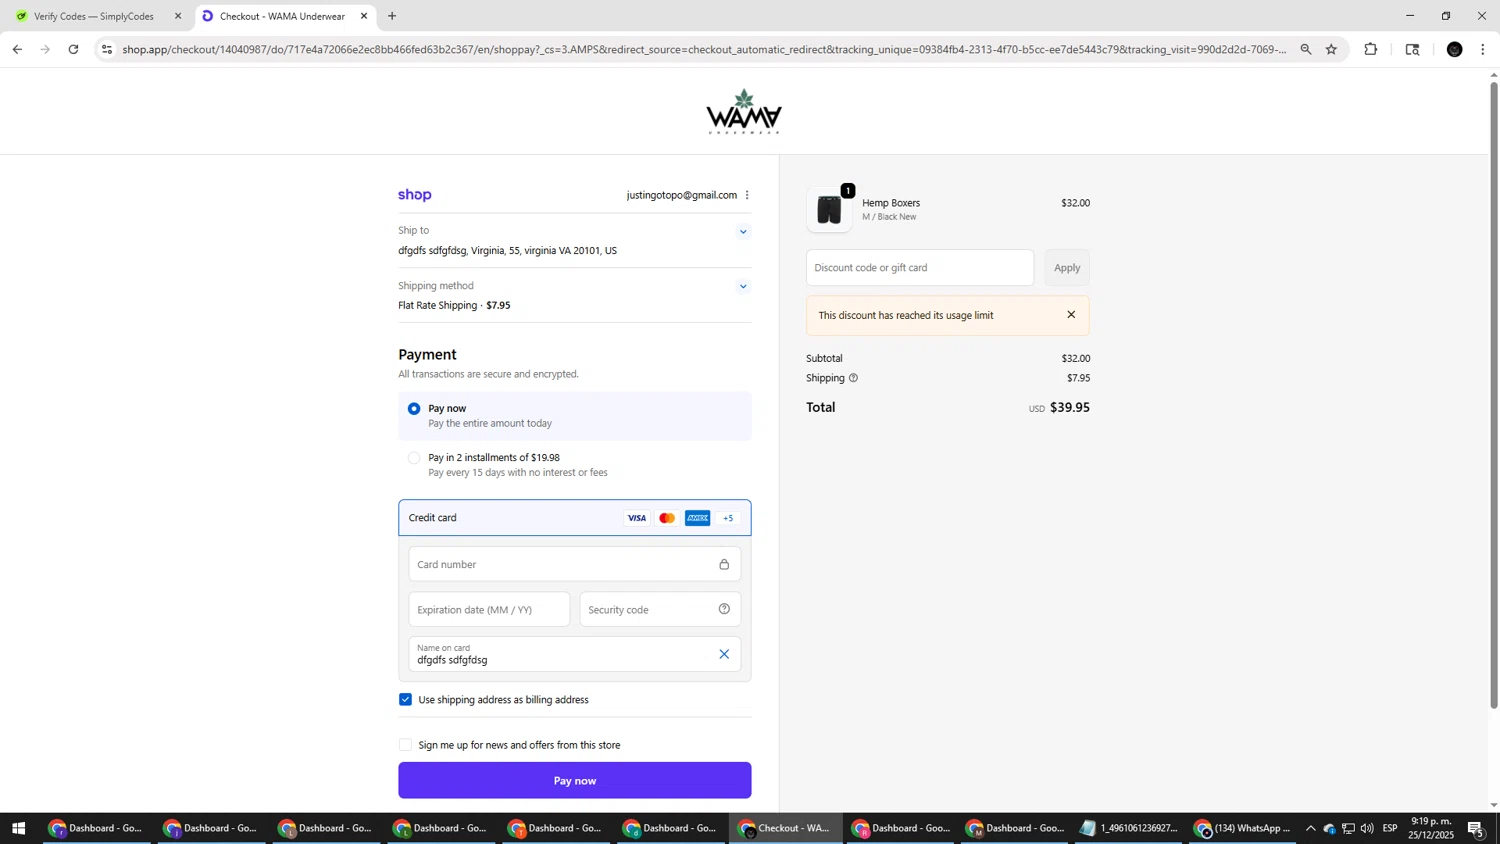Click the Shop Pay logo
The height and width of the screenshot is (844, 1500).
[415, 195]
